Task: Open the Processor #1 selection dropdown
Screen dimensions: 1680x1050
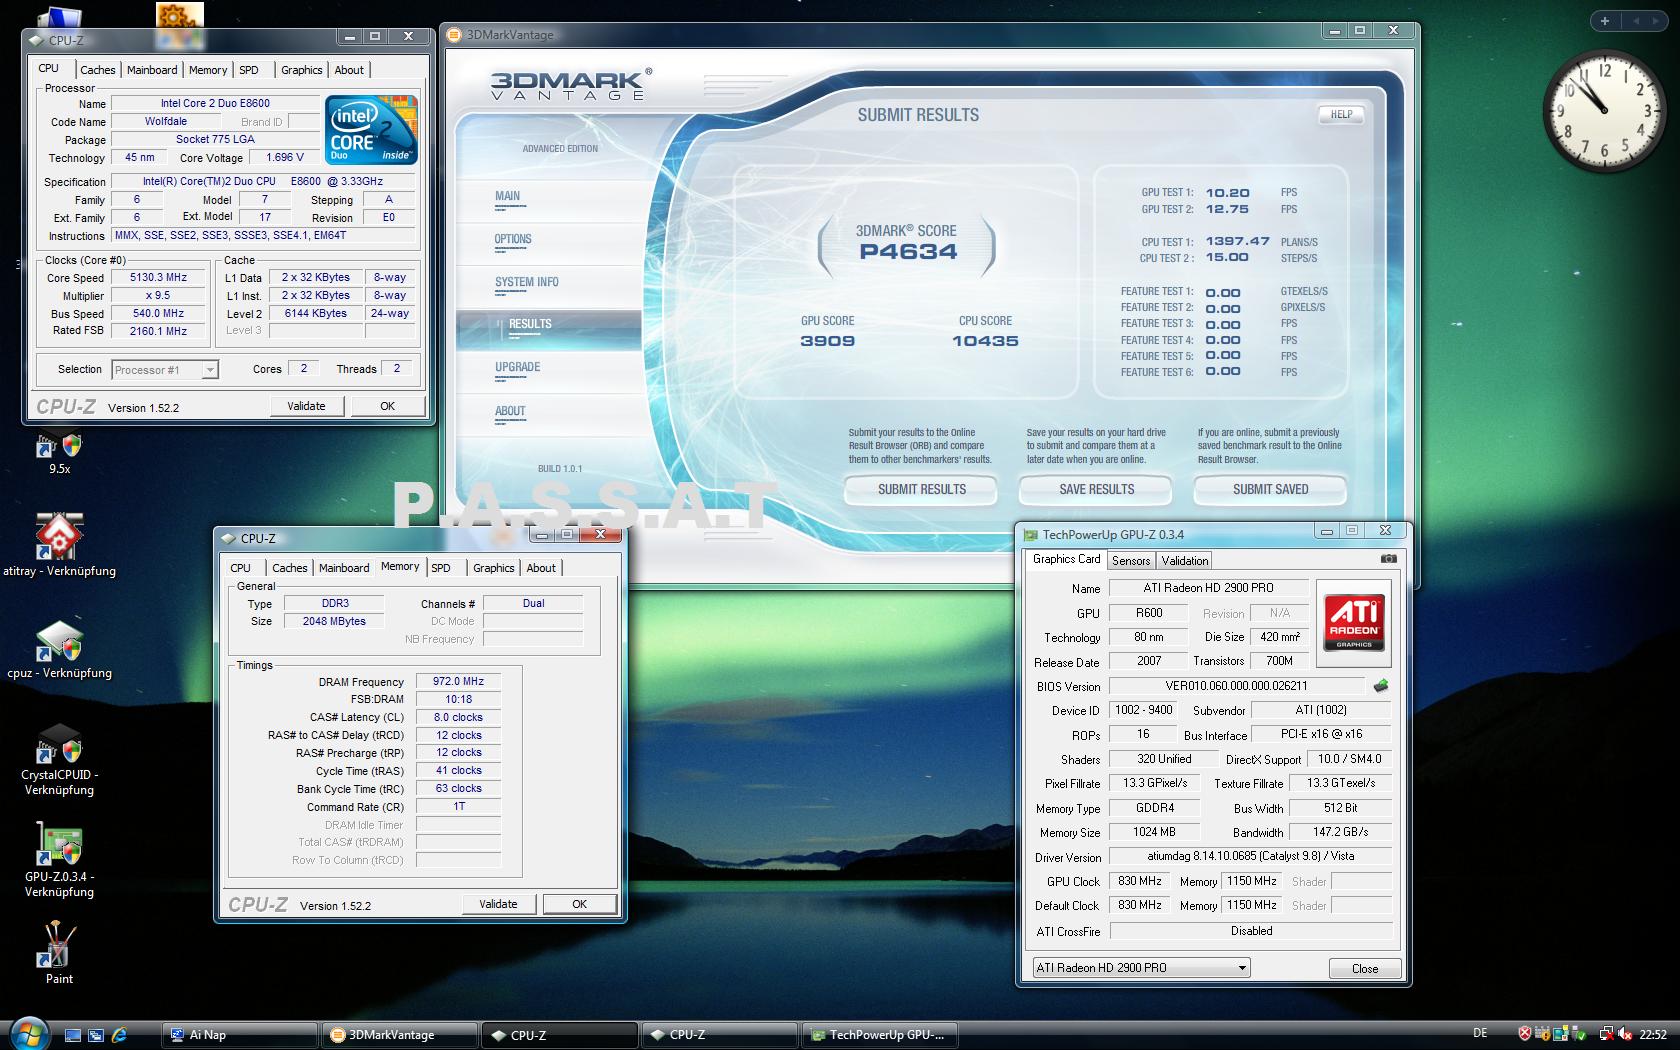Action: [x=165, y=370]
